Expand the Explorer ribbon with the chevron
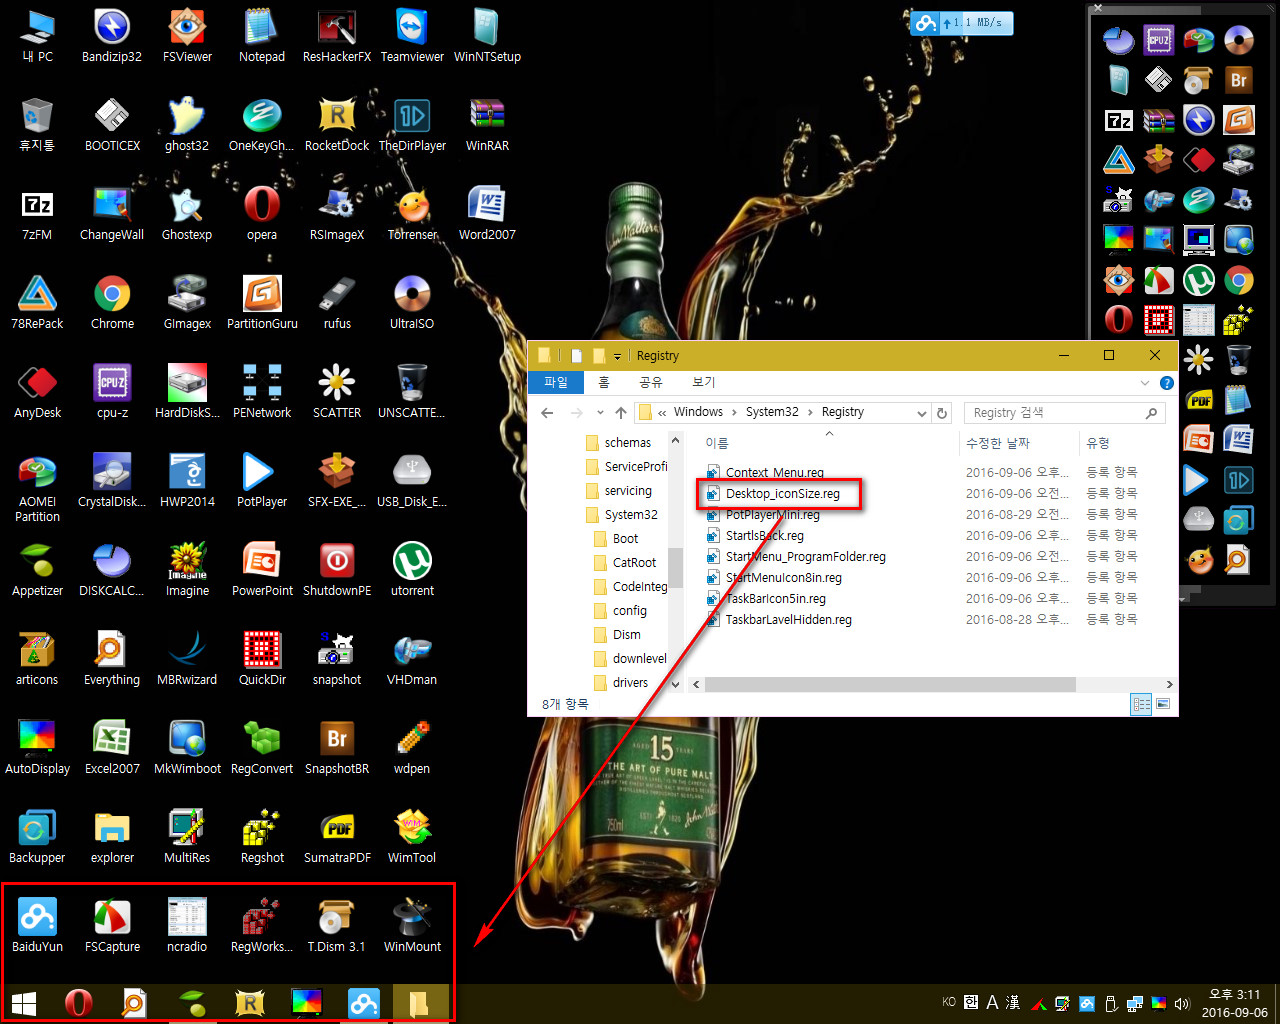Image resolution: width=1280 pixels, height=1024 pixels. coord(1145,382)
